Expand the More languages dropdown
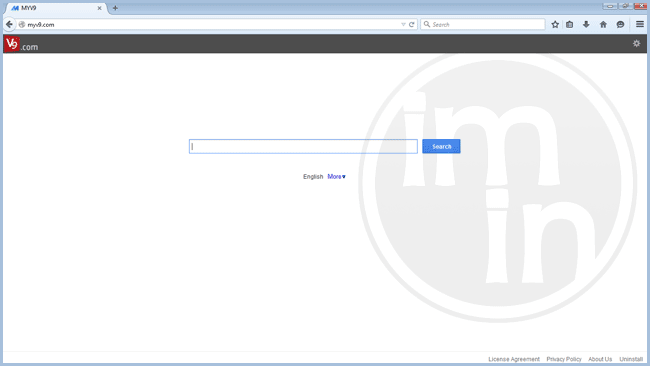The height and width of the screenshot is (366, 650). point(336,177)
